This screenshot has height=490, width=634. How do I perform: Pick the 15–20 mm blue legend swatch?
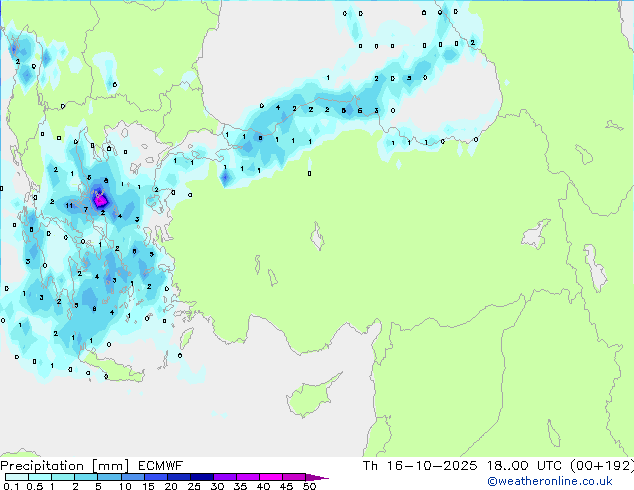tap(155, 477)
